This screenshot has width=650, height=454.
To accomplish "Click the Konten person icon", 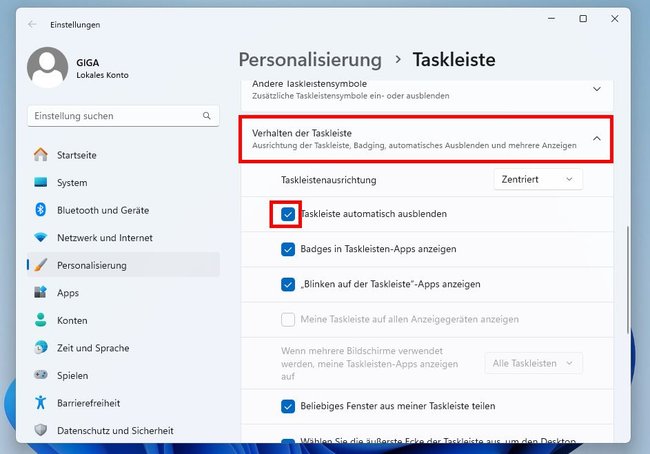I will tap(41, 320).
